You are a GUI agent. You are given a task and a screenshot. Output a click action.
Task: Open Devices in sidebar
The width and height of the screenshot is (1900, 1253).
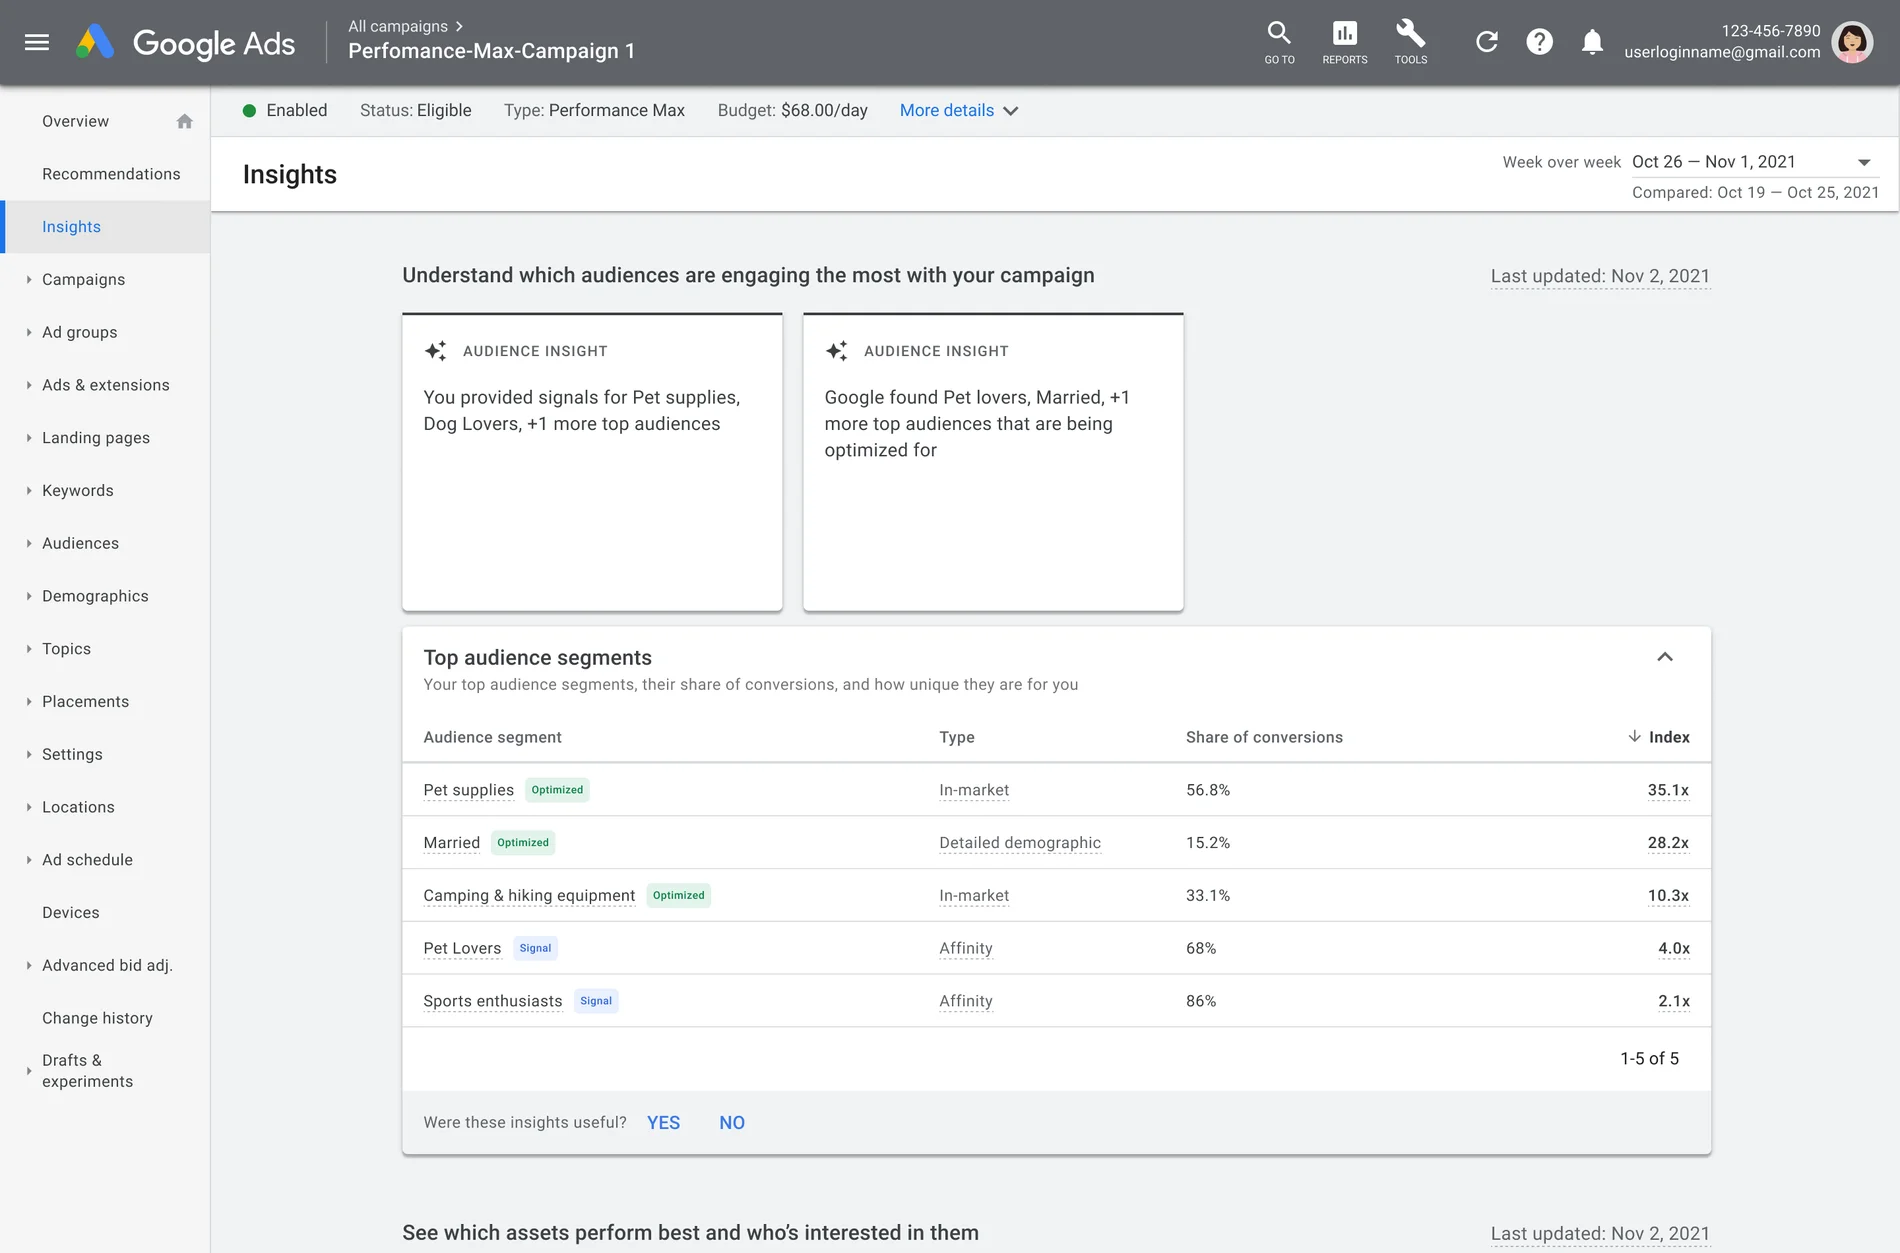(x=71, y=913)
